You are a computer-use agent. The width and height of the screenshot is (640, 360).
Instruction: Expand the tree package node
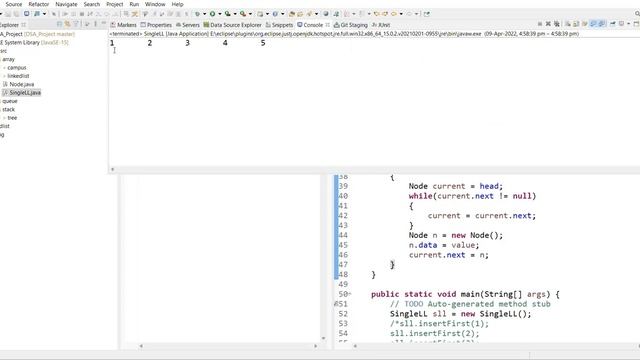tap(4, 118)
